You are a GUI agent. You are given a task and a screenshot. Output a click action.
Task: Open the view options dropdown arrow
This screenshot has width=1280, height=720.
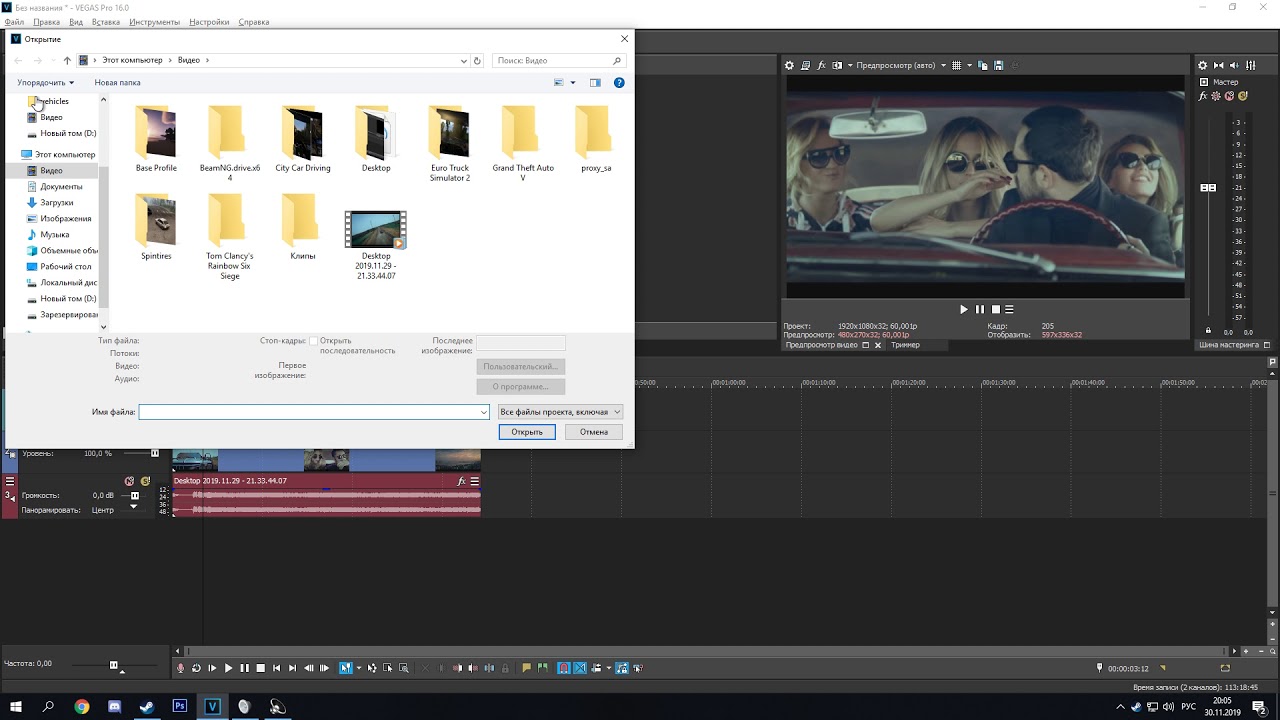pyautogui.click(x=573, y=83)
